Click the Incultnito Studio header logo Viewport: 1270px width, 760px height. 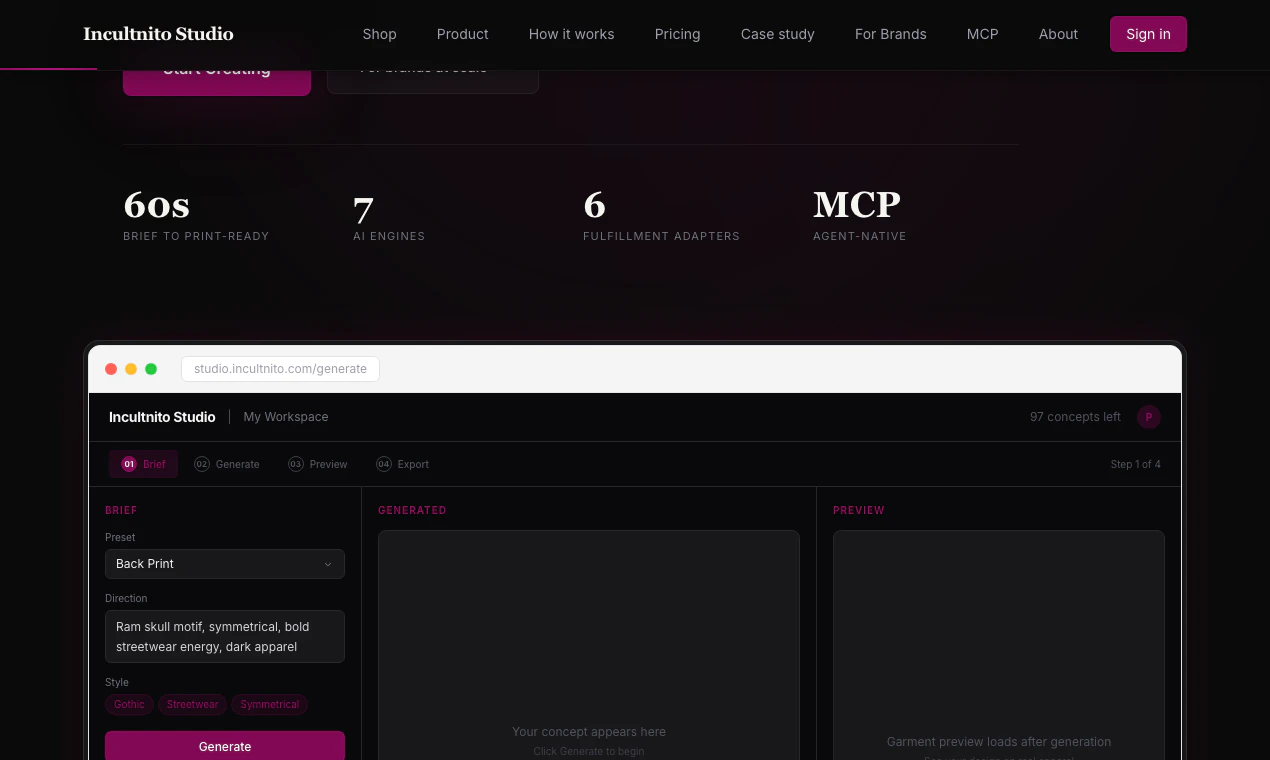point(158,34)
